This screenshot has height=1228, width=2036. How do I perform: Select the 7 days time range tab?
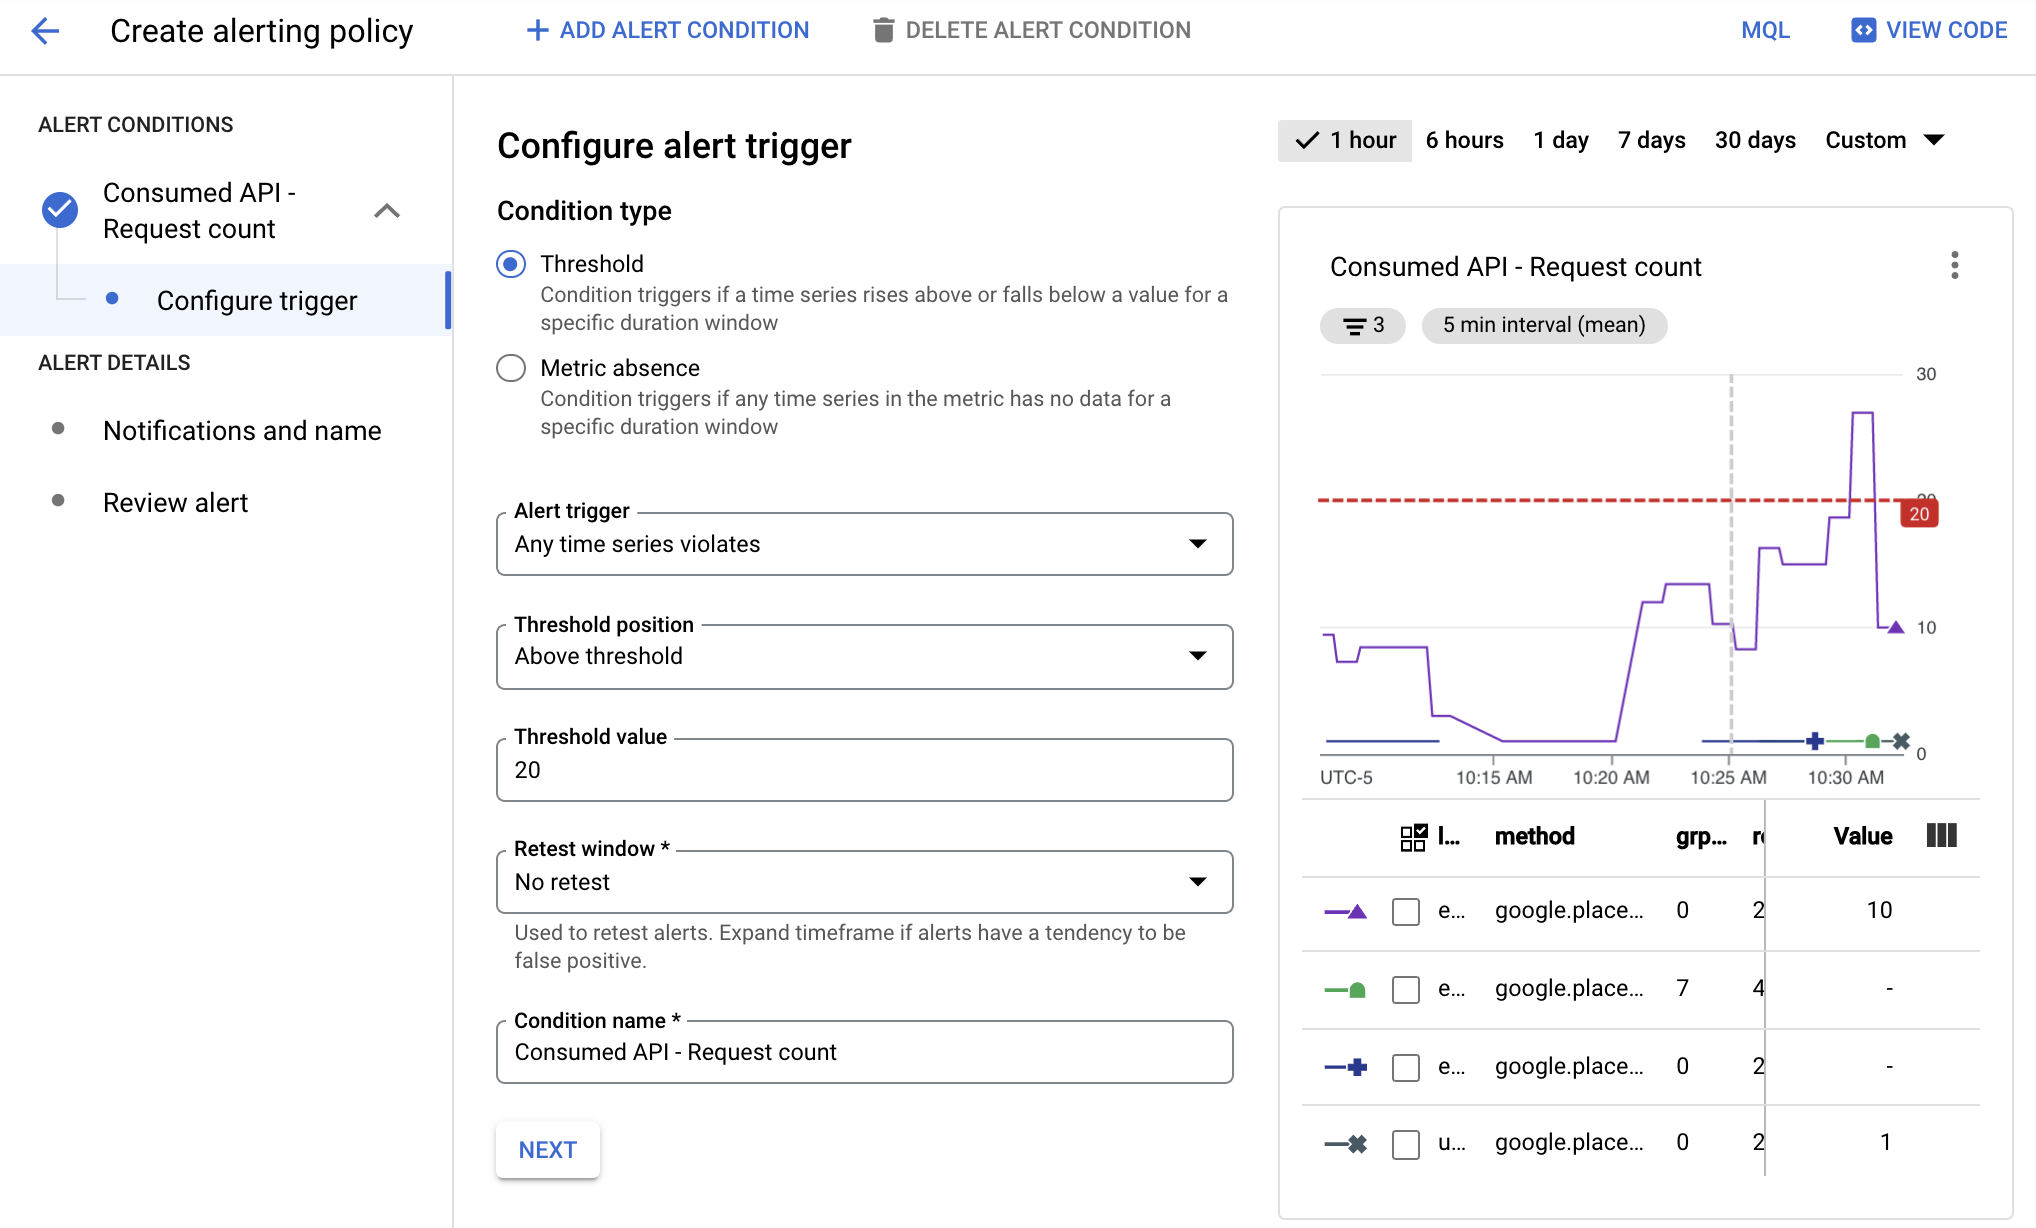click(1652, 141)
